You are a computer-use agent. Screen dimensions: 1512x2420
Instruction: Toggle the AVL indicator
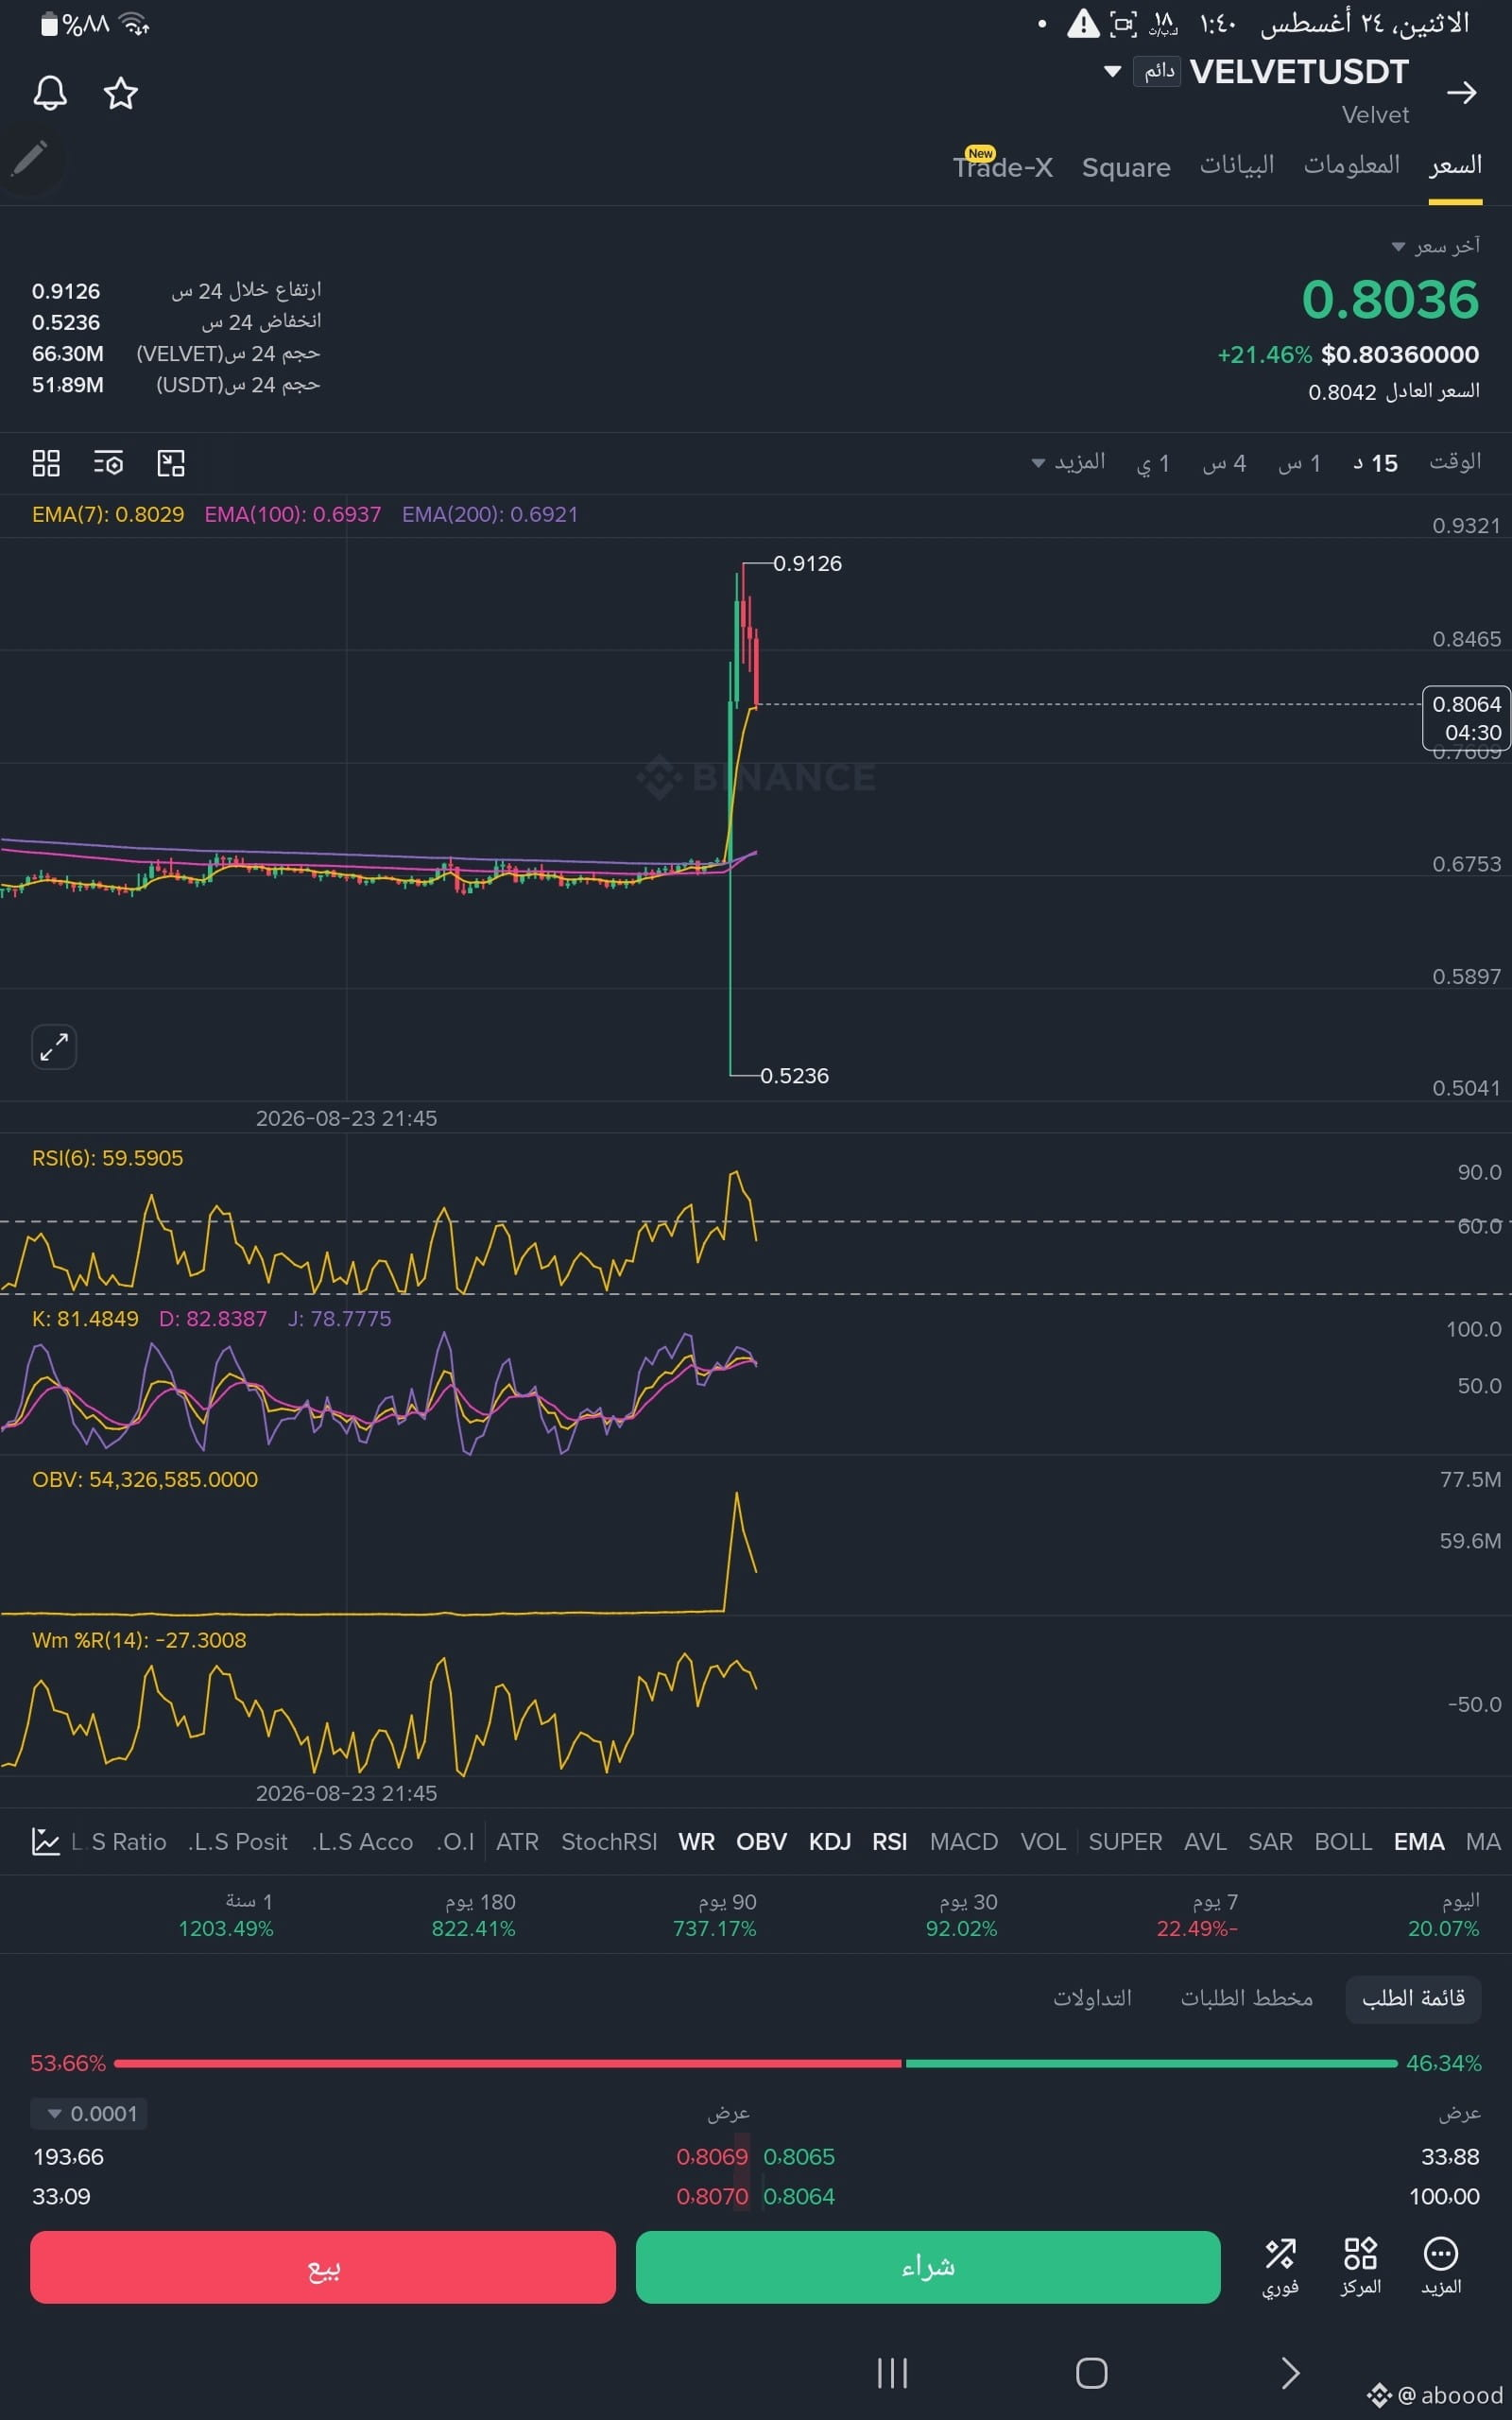(x=1205, y=1841)
